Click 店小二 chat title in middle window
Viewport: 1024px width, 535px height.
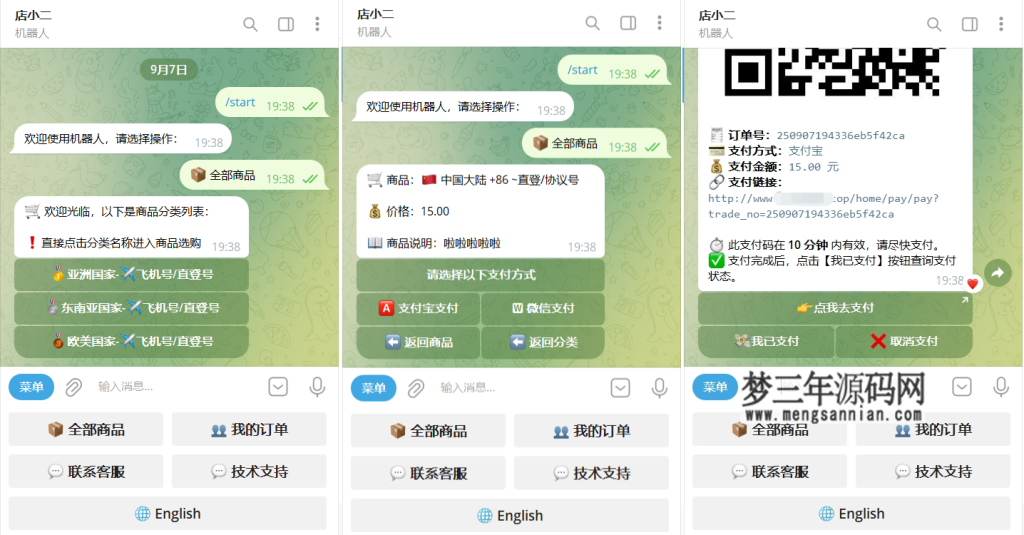[376, 14]
